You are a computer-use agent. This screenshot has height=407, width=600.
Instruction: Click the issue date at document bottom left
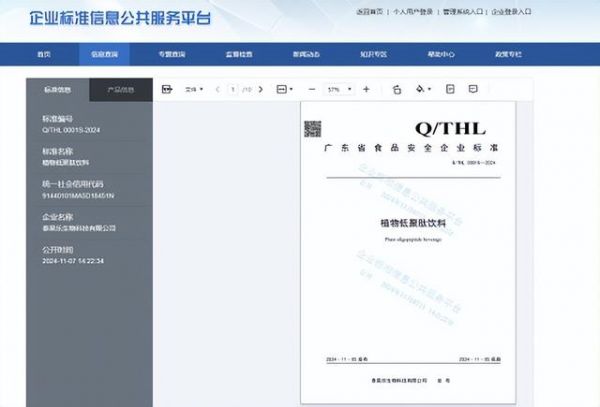pyautogui.click(x=347, y=359)
